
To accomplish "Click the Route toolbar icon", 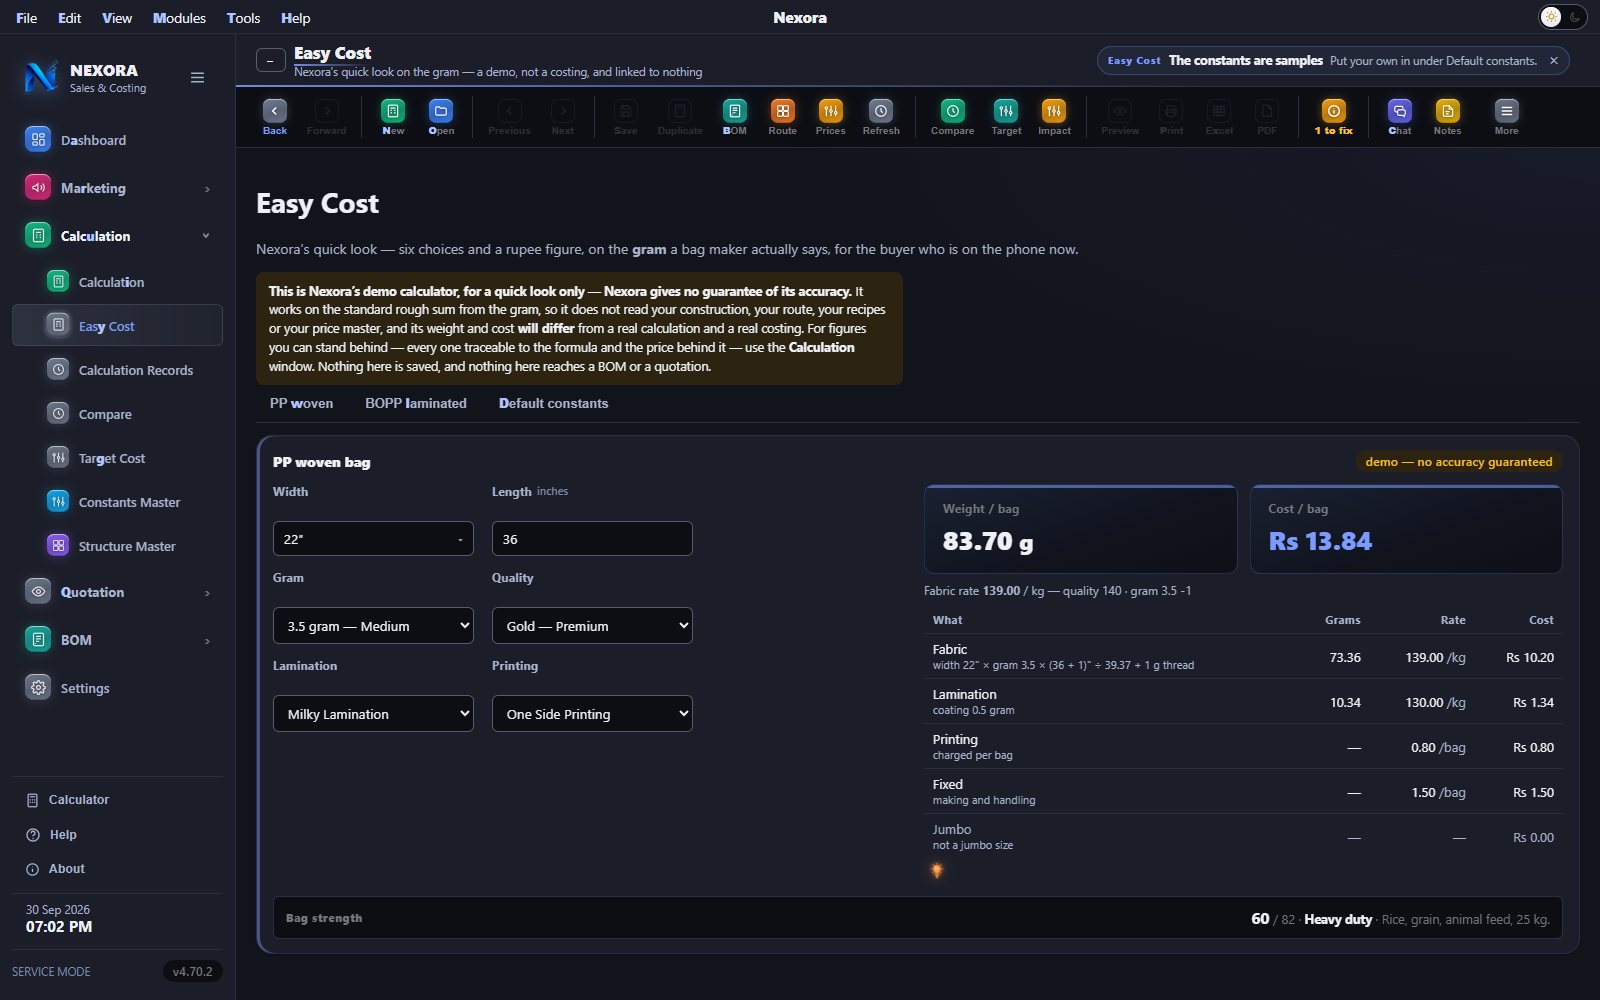I will pyautogui.click(x=783, y=117).
